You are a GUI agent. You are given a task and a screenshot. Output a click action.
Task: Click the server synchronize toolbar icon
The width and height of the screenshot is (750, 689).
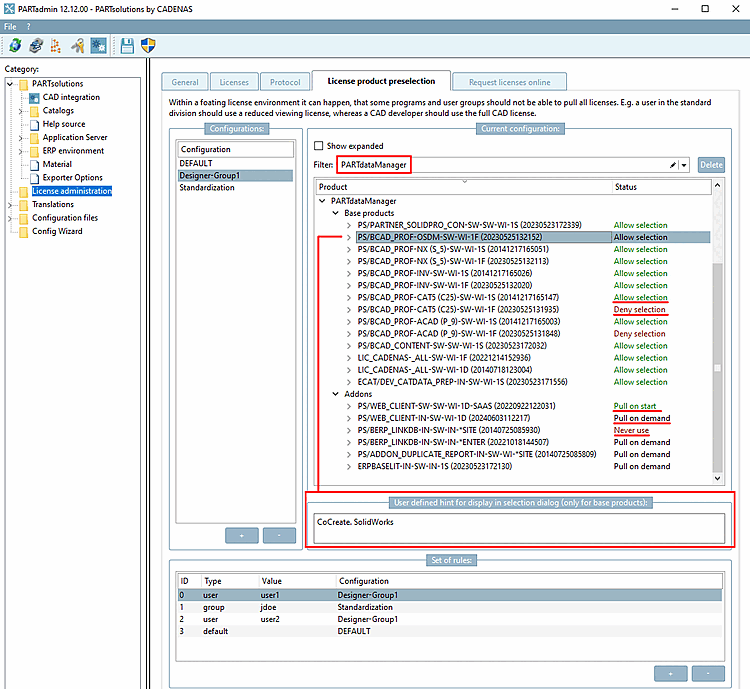point(36,45)
